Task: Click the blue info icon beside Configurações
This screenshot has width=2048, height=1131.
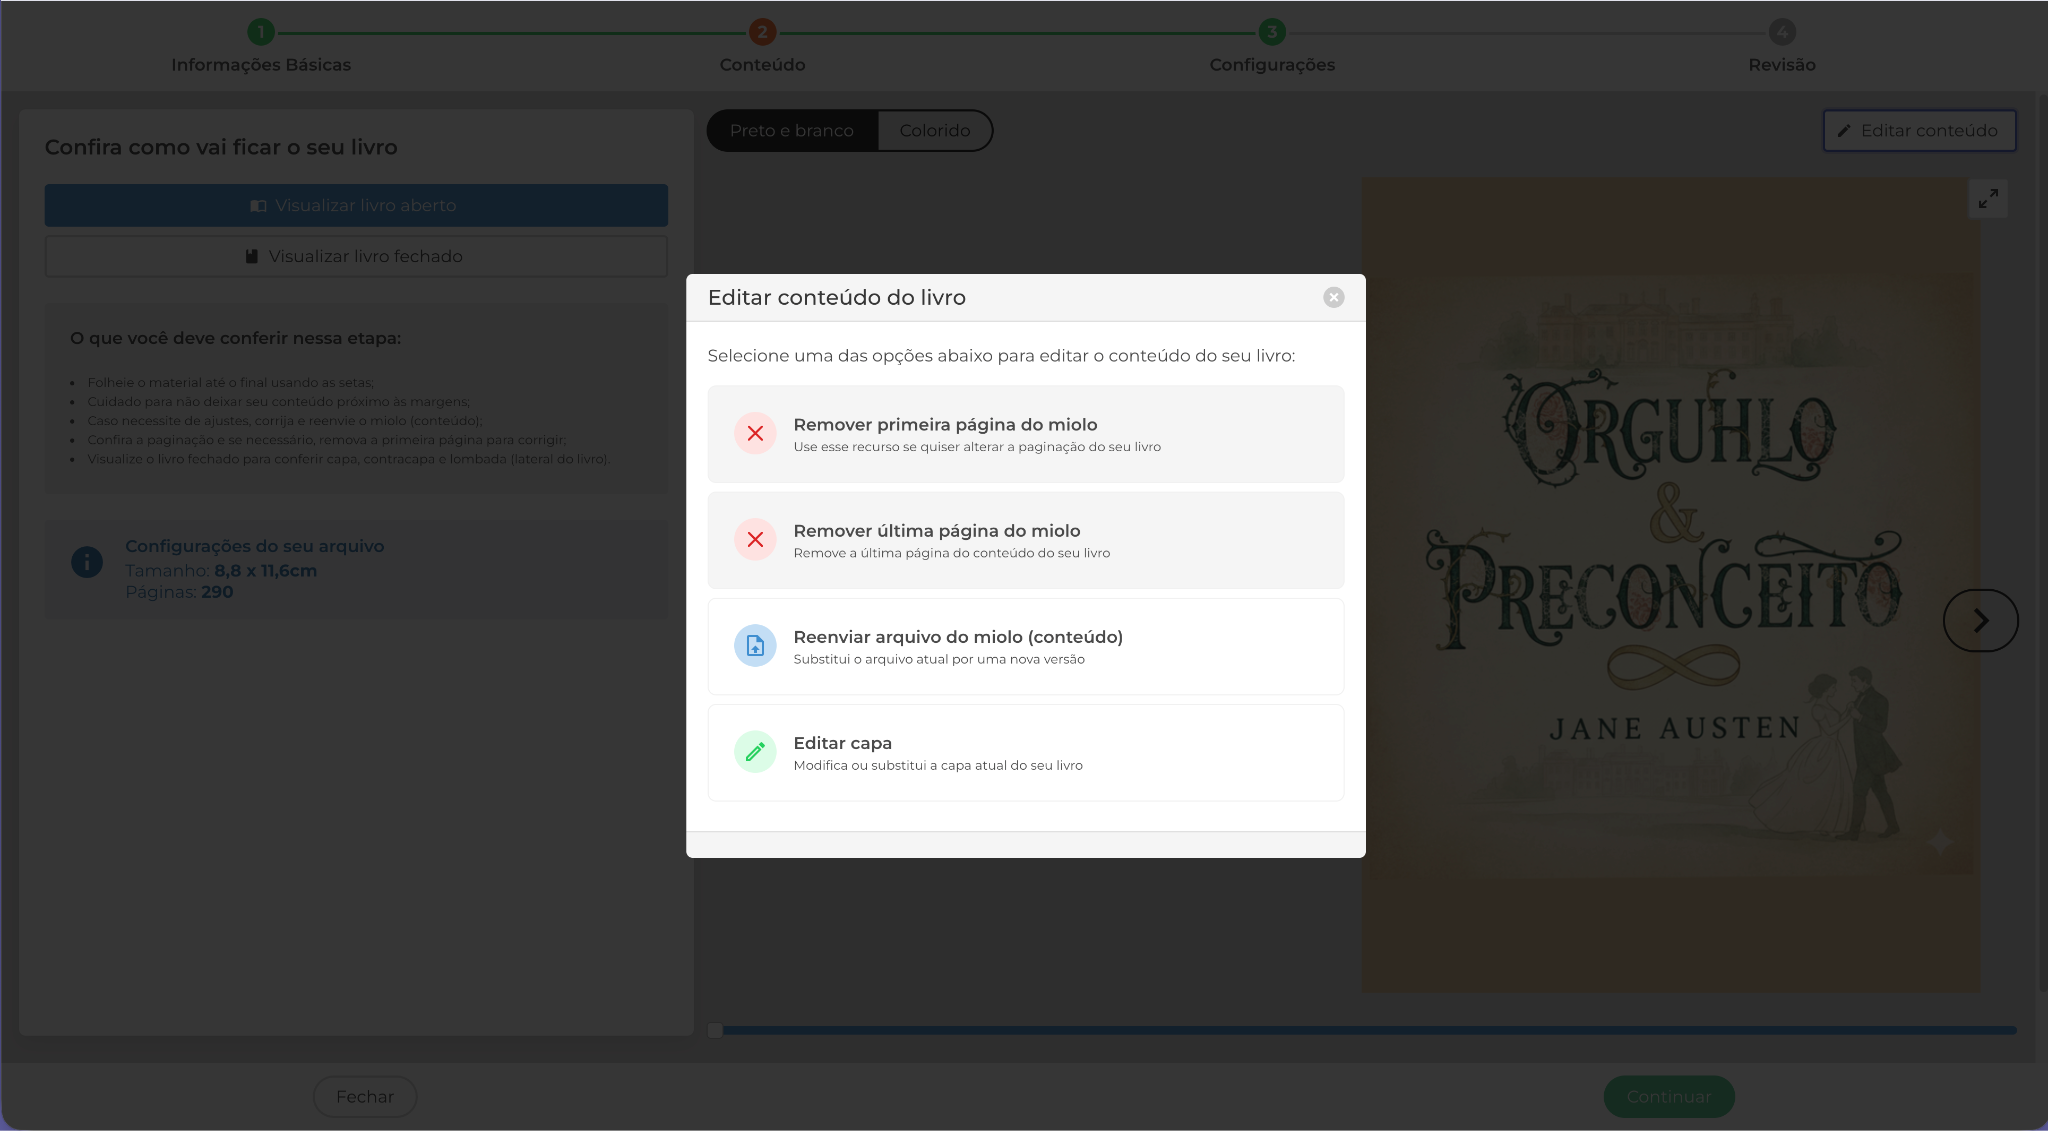Action: tap(87, 562)
